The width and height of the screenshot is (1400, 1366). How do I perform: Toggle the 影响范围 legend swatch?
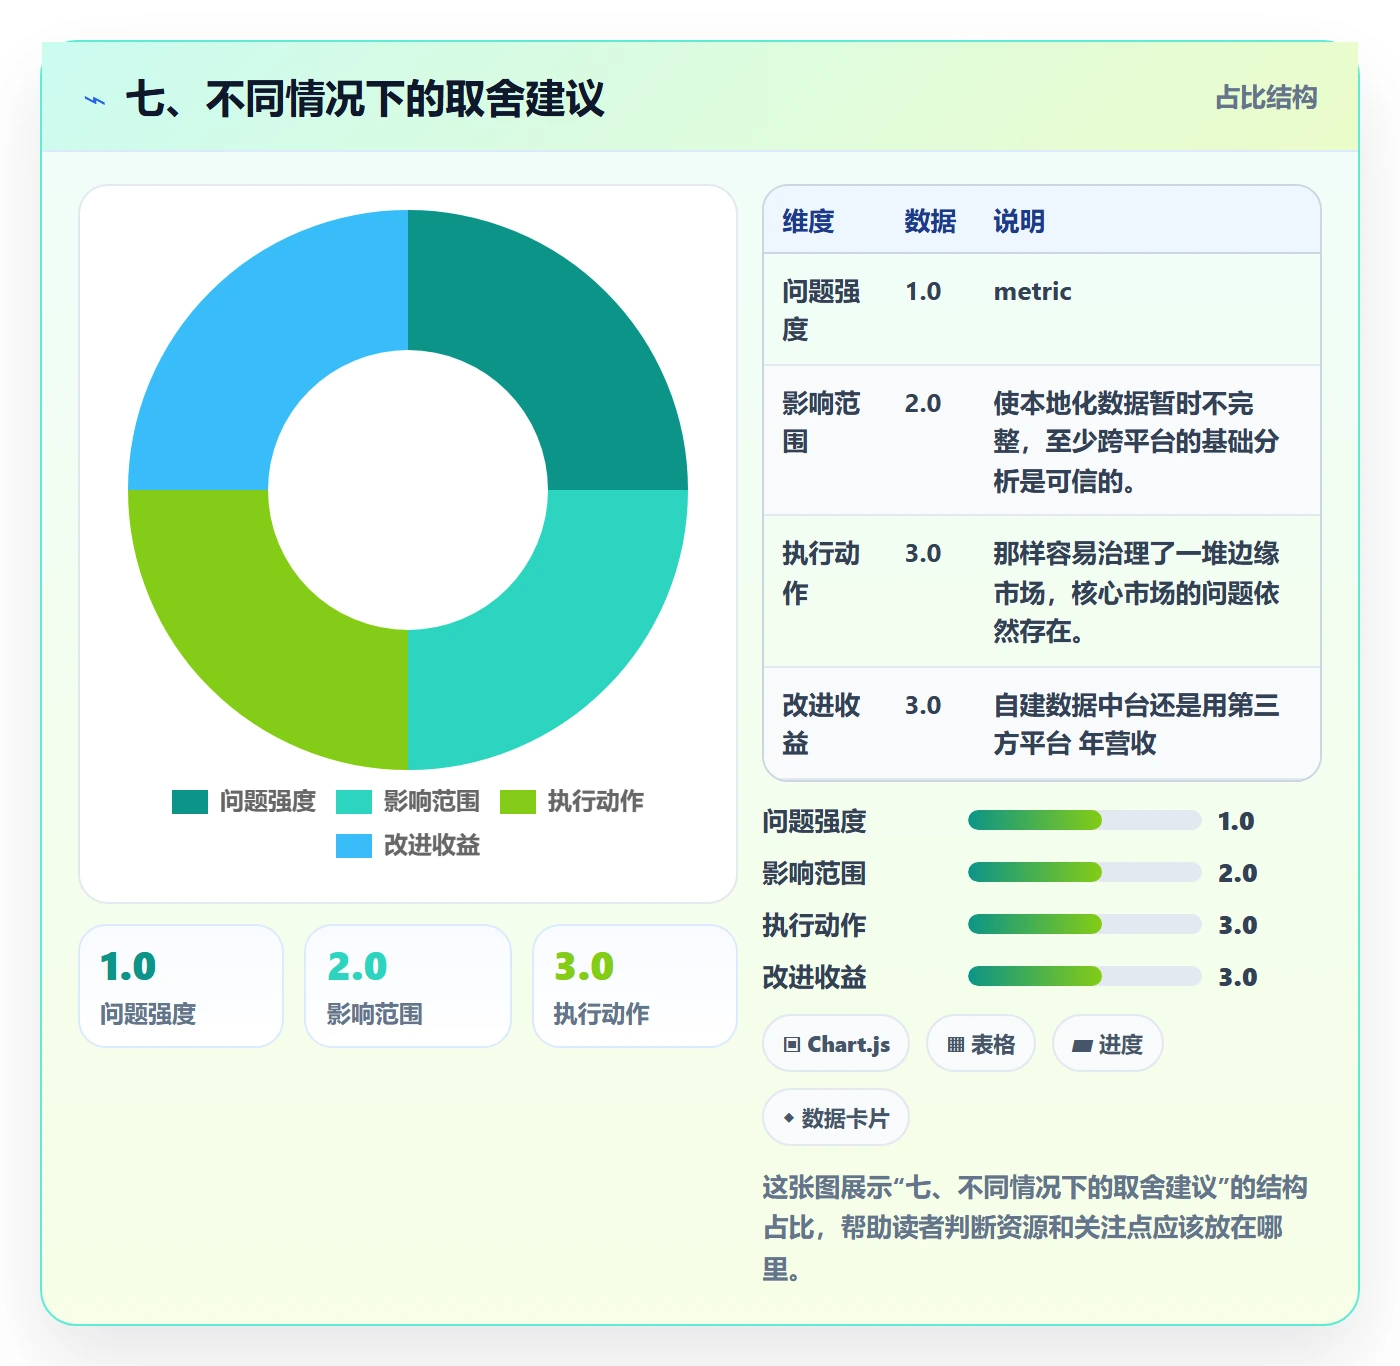pyautogui.click(x=354, y=801)
